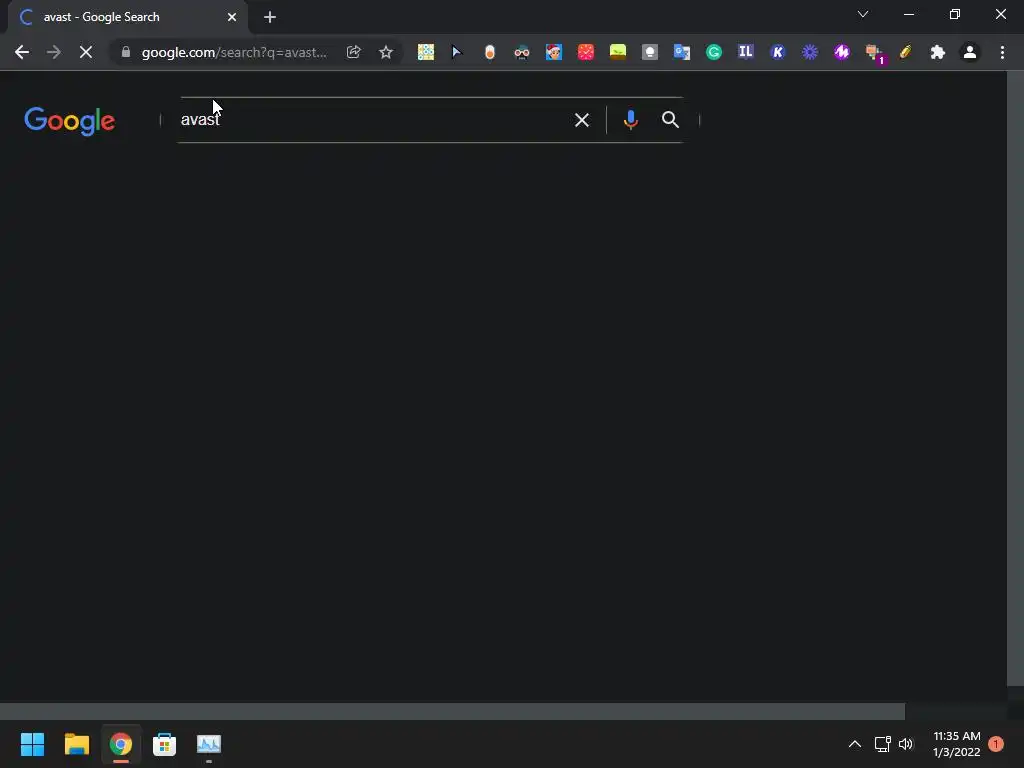Show hidden system tray icons

854,744
